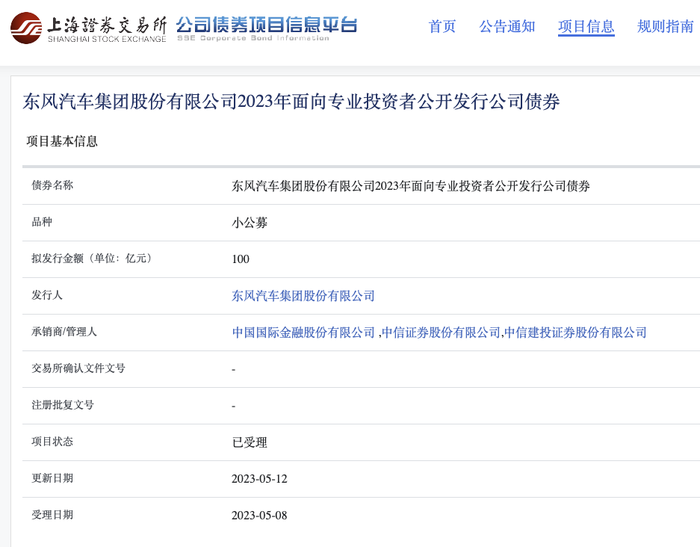Click the 注册批复文号 label

click(62, 405)
